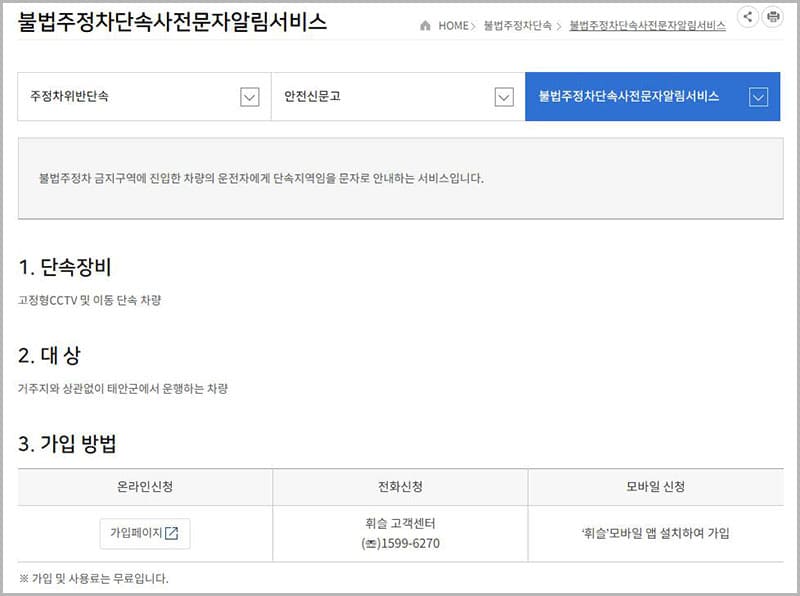Open the share icon at top right
Viewport: 800px width, 596px height.
746,17
